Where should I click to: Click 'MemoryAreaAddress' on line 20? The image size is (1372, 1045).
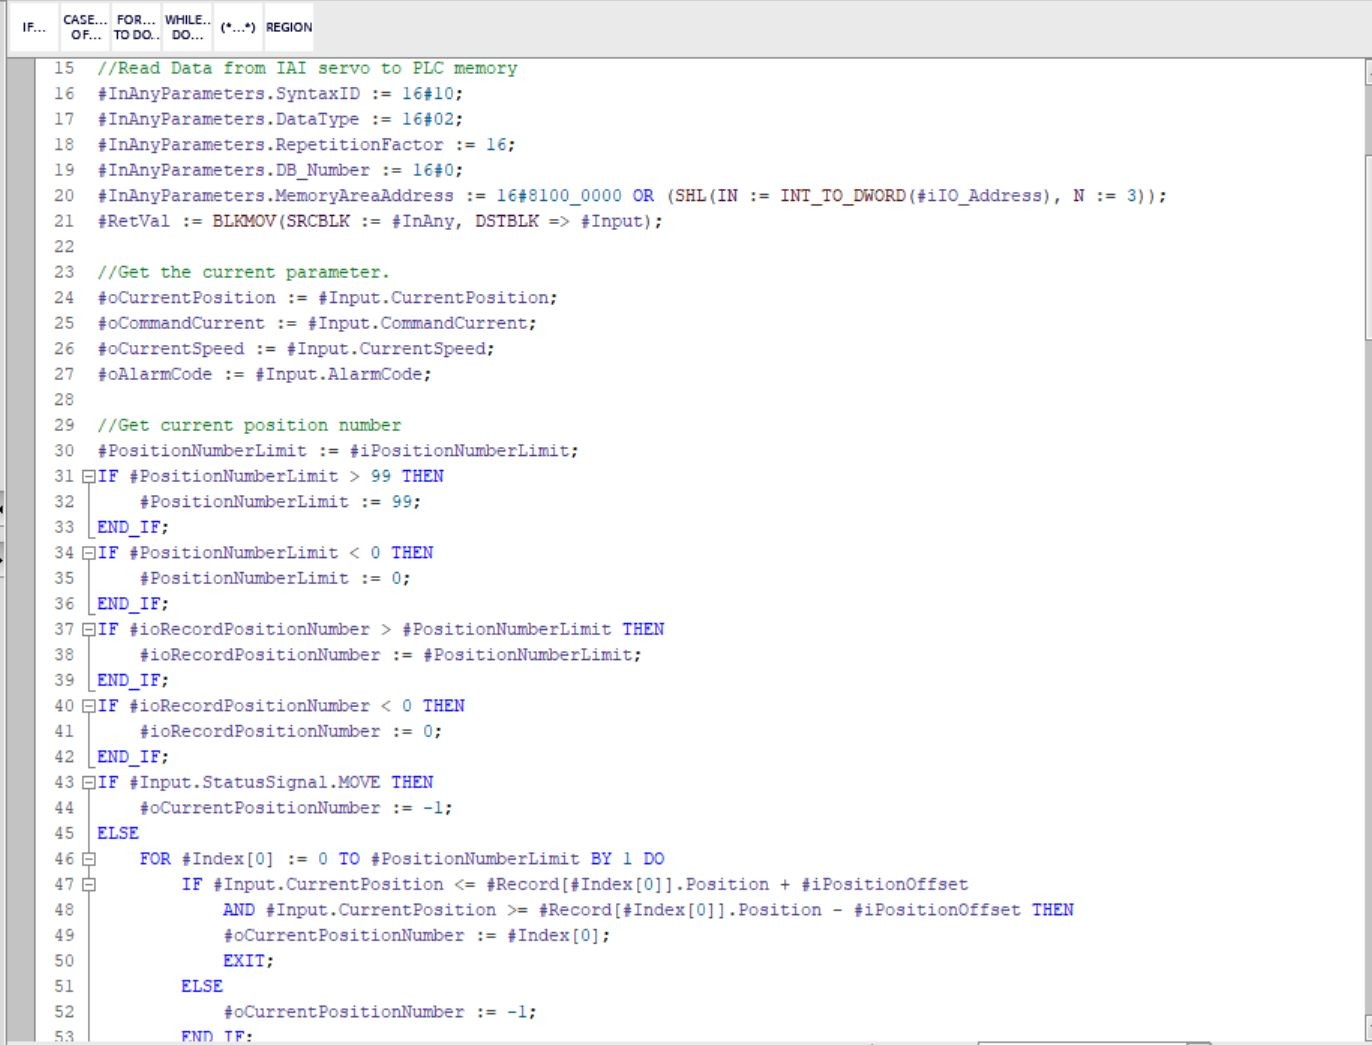(x=364, y=196)
